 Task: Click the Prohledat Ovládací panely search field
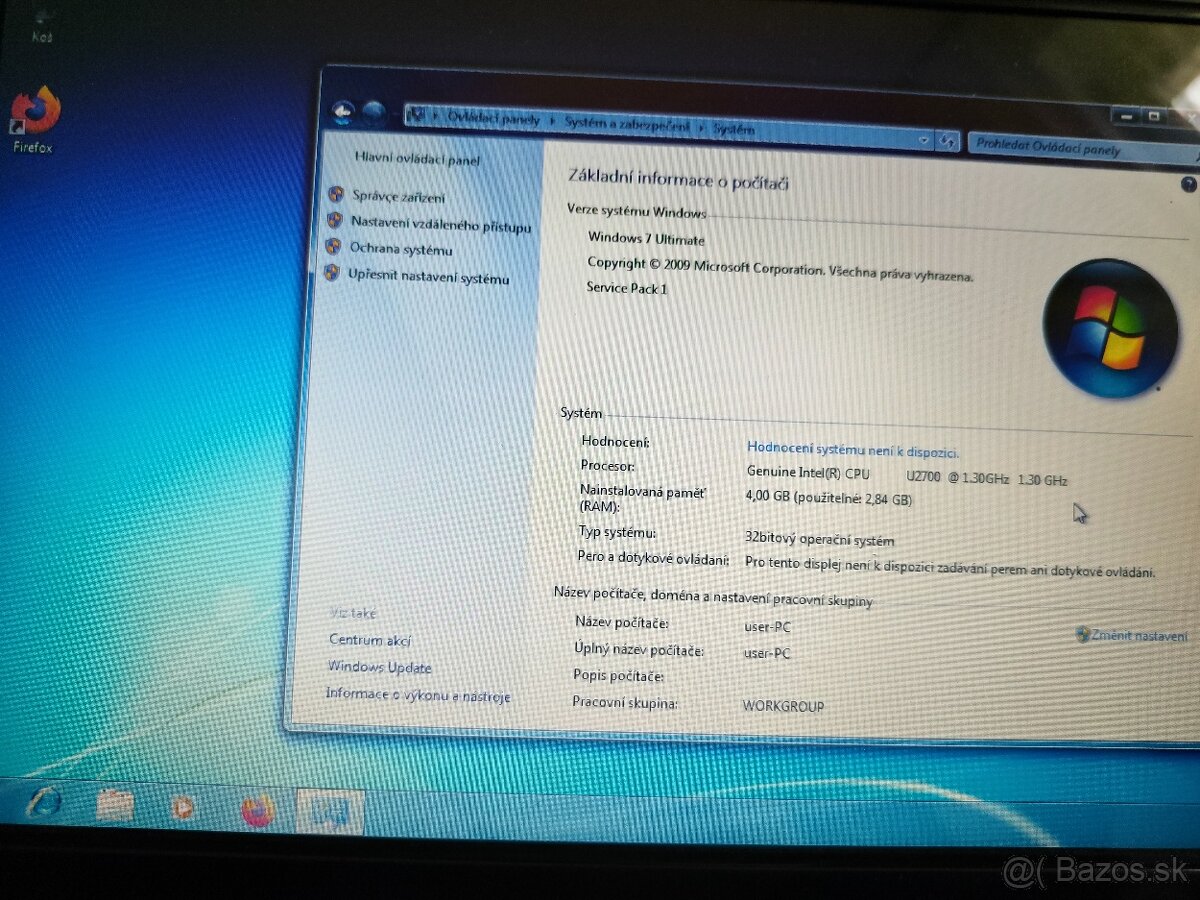[x=1083, y=148]
